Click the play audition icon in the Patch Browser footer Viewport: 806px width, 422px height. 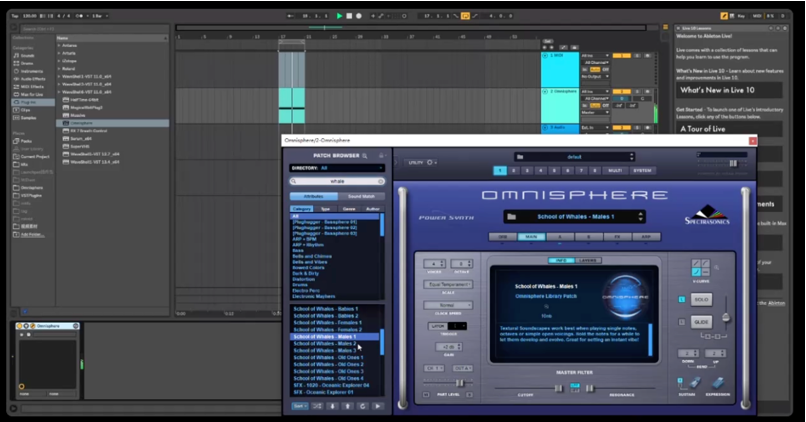378,406
